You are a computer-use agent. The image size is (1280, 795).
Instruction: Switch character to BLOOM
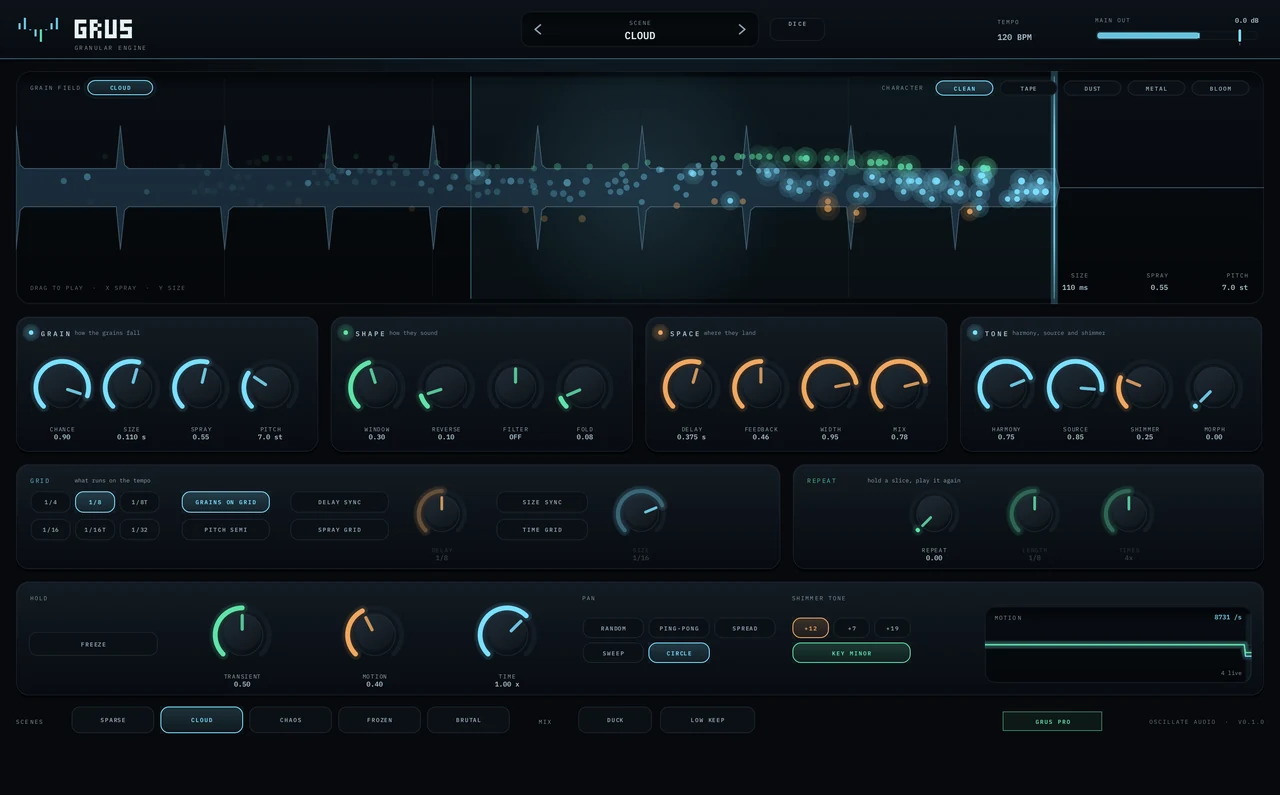(1220, 88)
